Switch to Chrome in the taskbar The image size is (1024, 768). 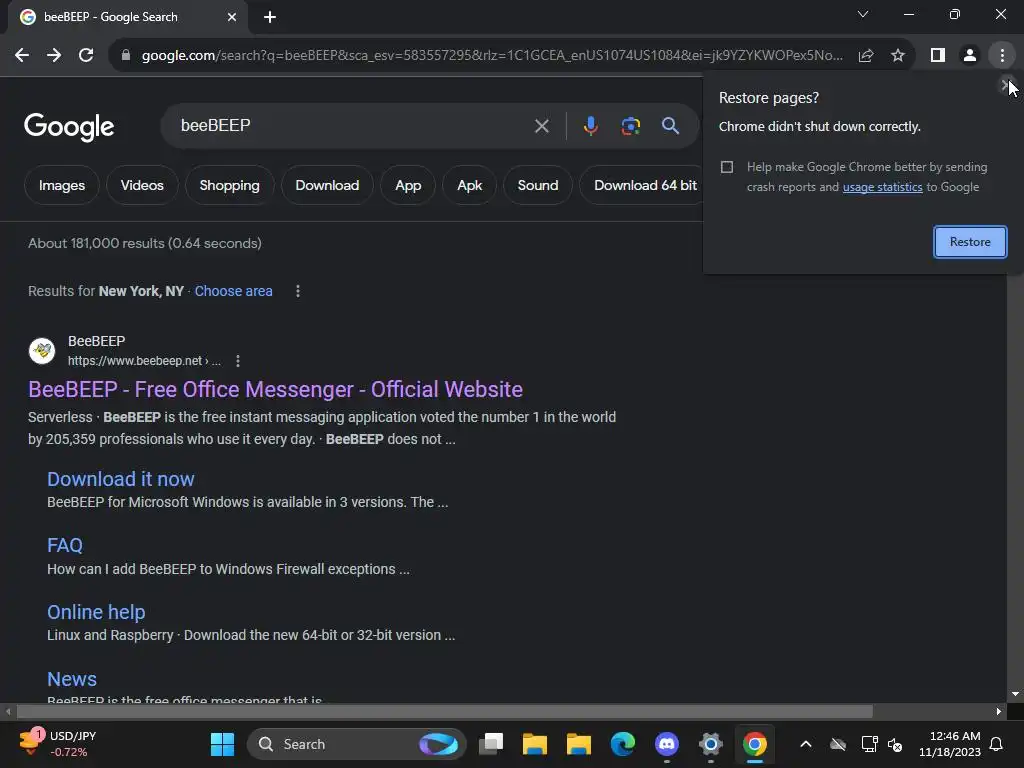[754, 744]
